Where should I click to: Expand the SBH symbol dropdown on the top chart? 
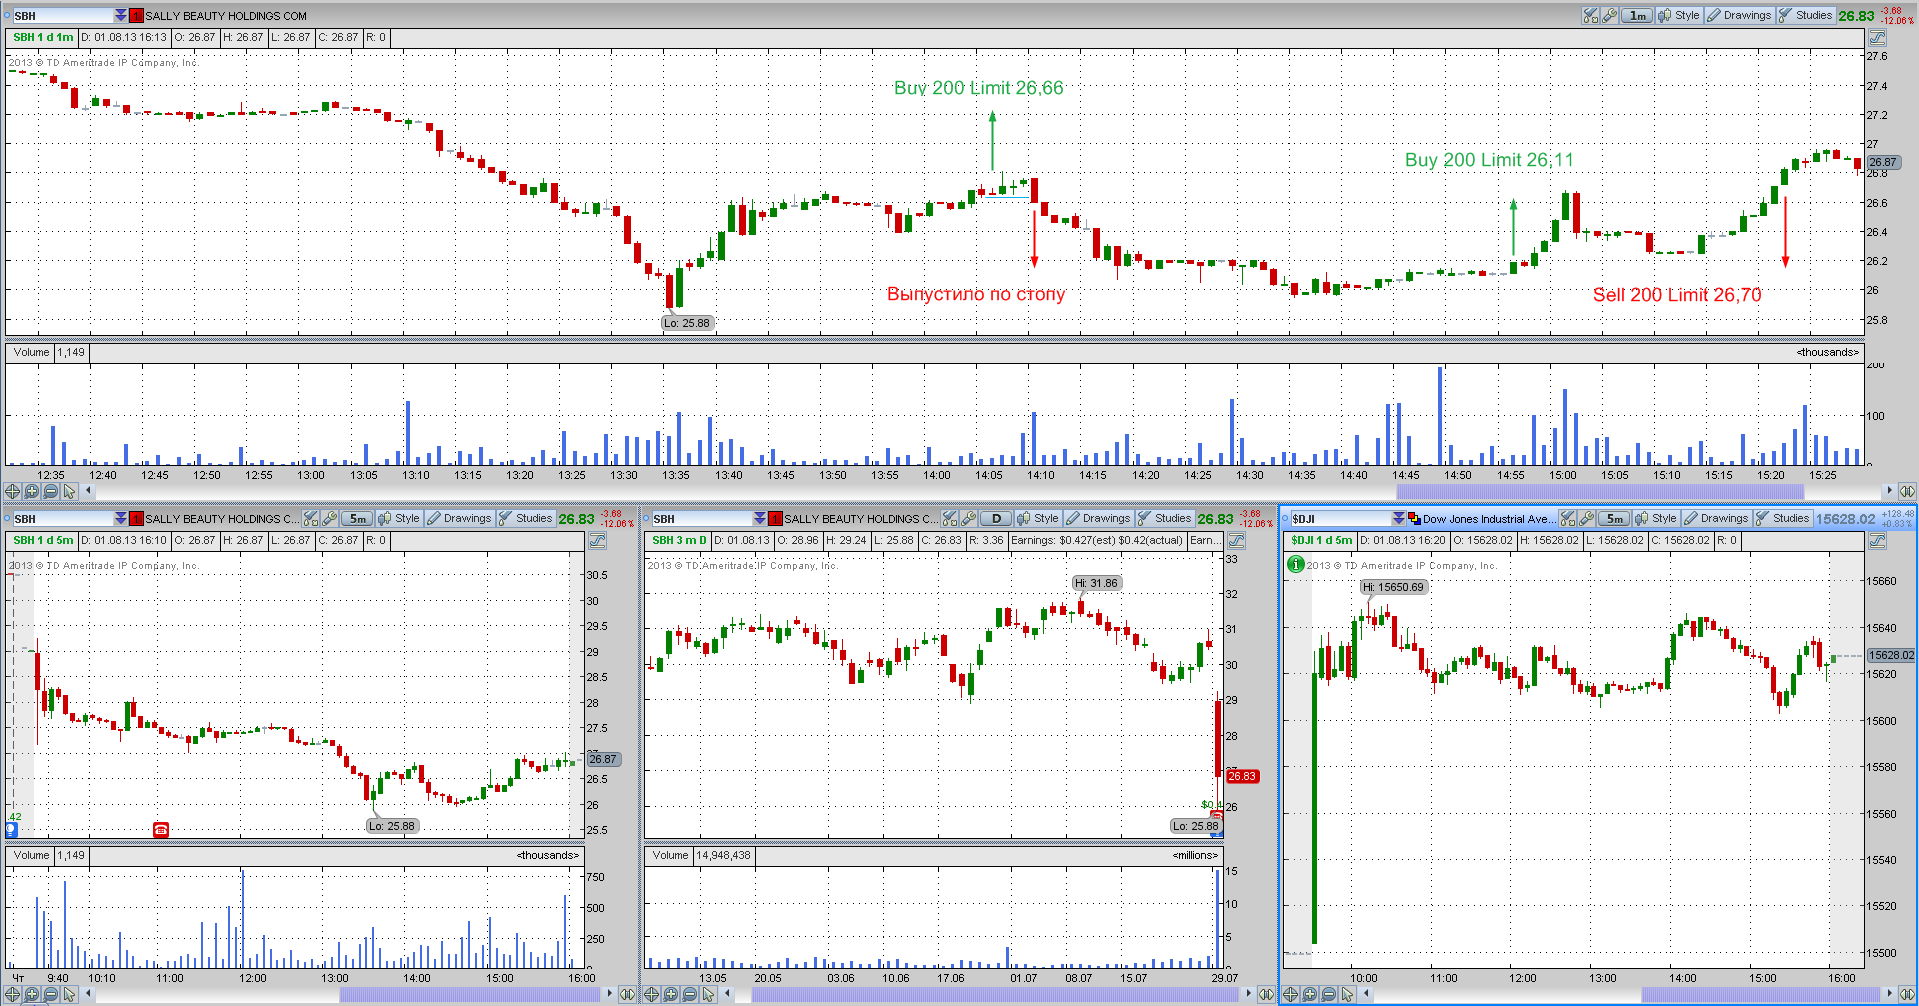point(121,15)
